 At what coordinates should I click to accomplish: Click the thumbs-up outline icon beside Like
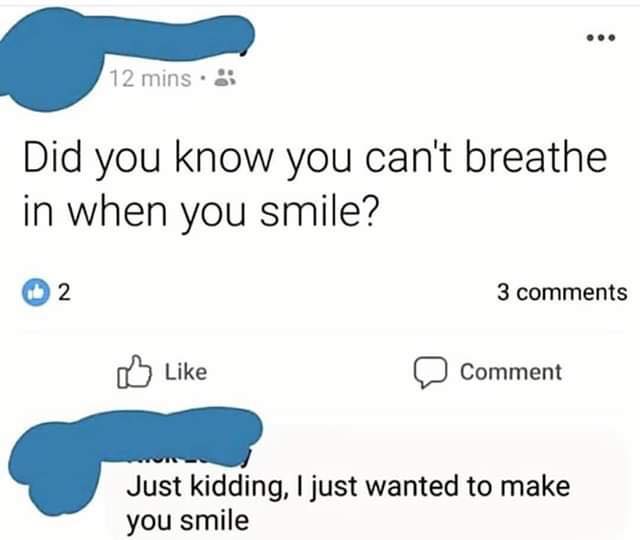133,373
